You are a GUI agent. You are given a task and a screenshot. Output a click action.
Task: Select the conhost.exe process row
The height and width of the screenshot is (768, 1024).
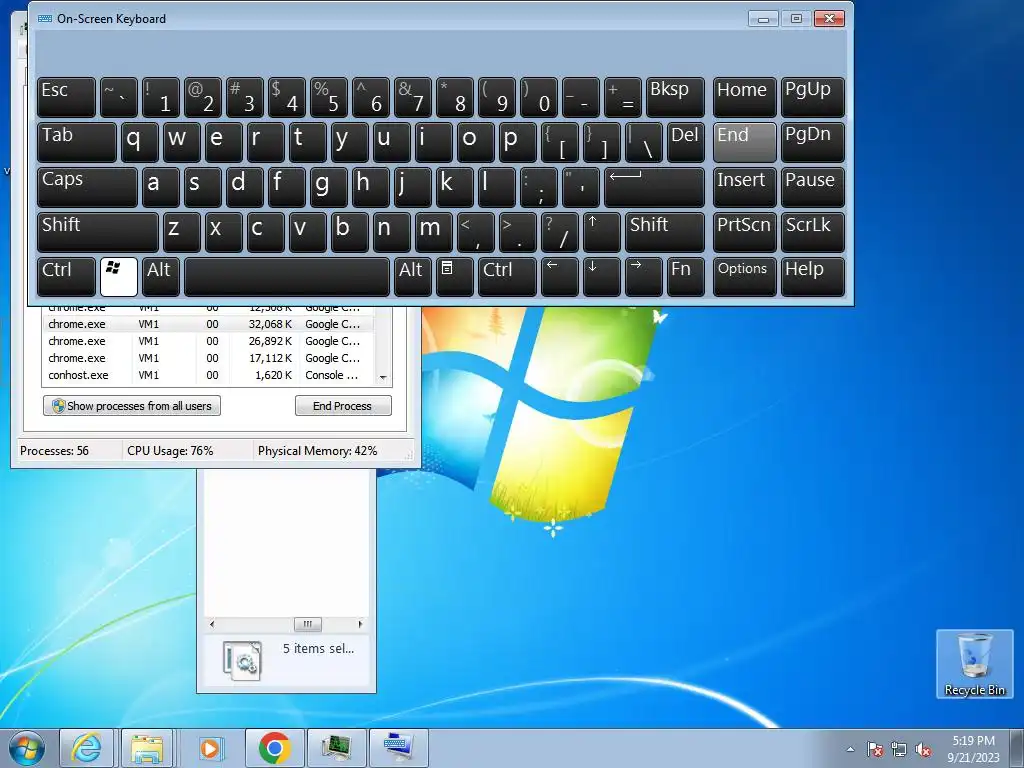pos(210,375)
